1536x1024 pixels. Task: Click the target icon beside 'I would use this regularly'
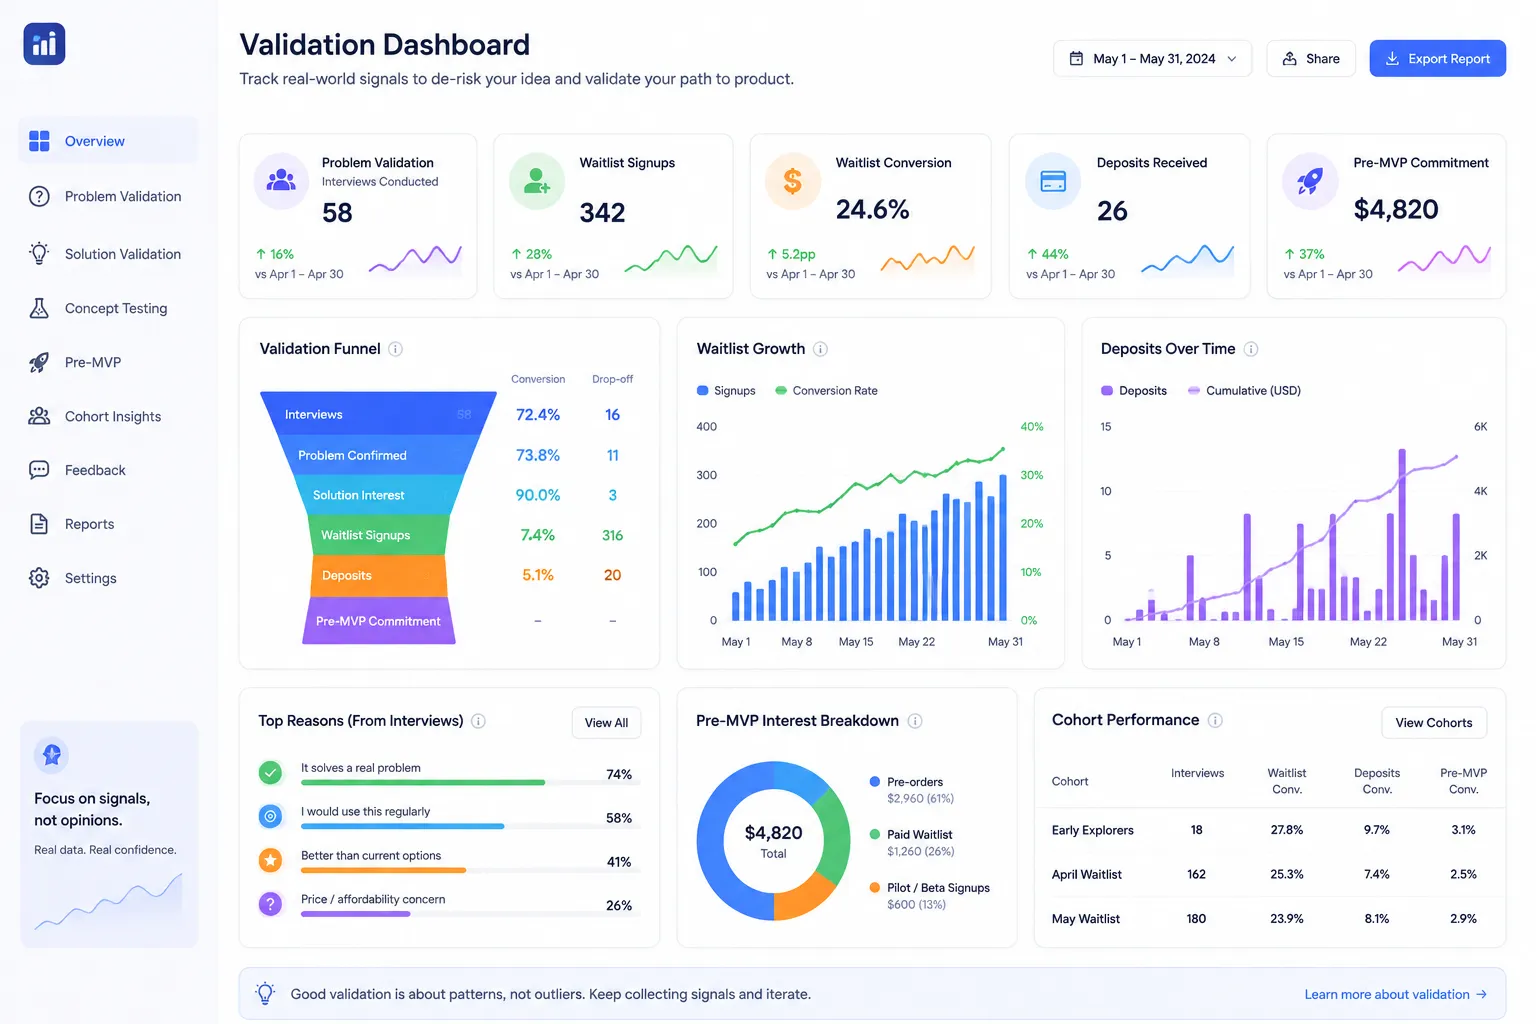[270, 816]
